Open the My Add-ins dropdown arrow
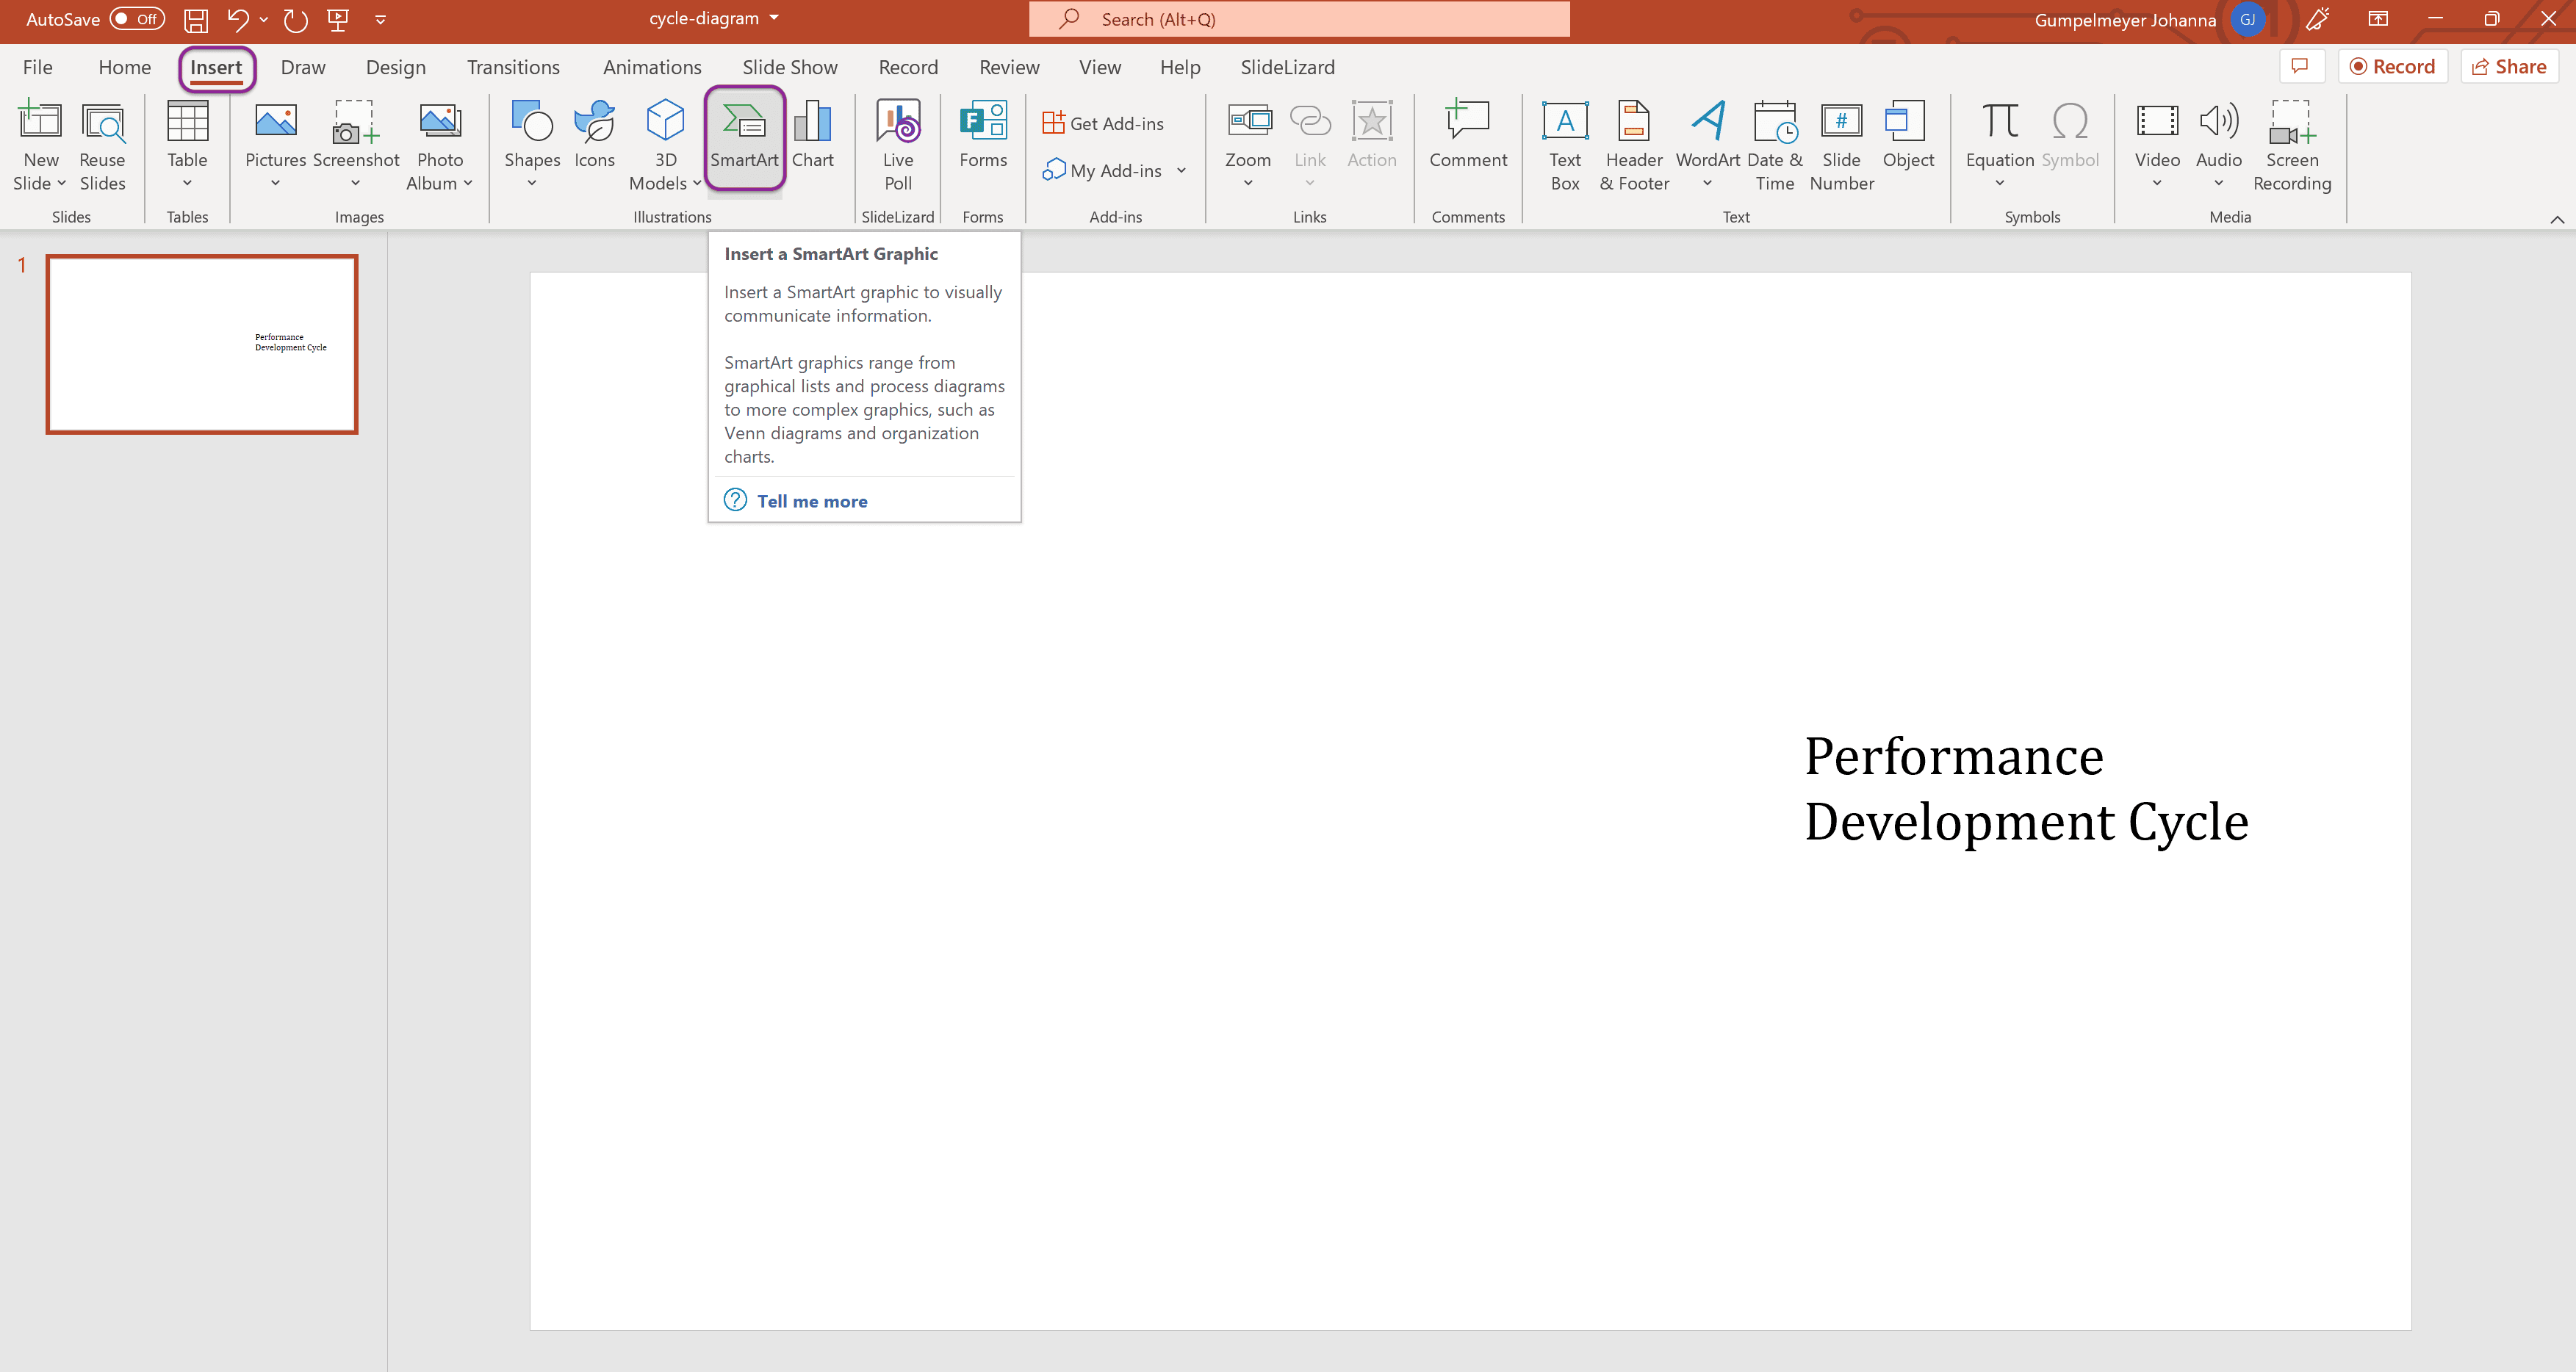This screenshot has width=2576, height=1372. click(x=1181, y=171)
